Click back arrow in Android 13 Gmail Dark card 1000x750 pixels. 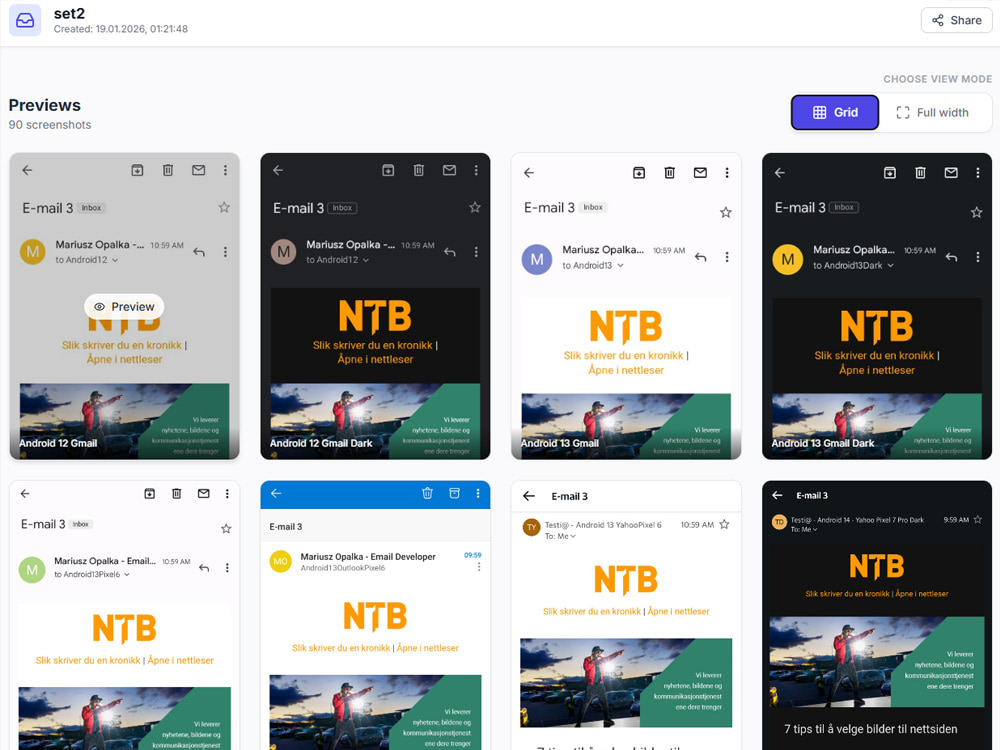click(779, 173)
